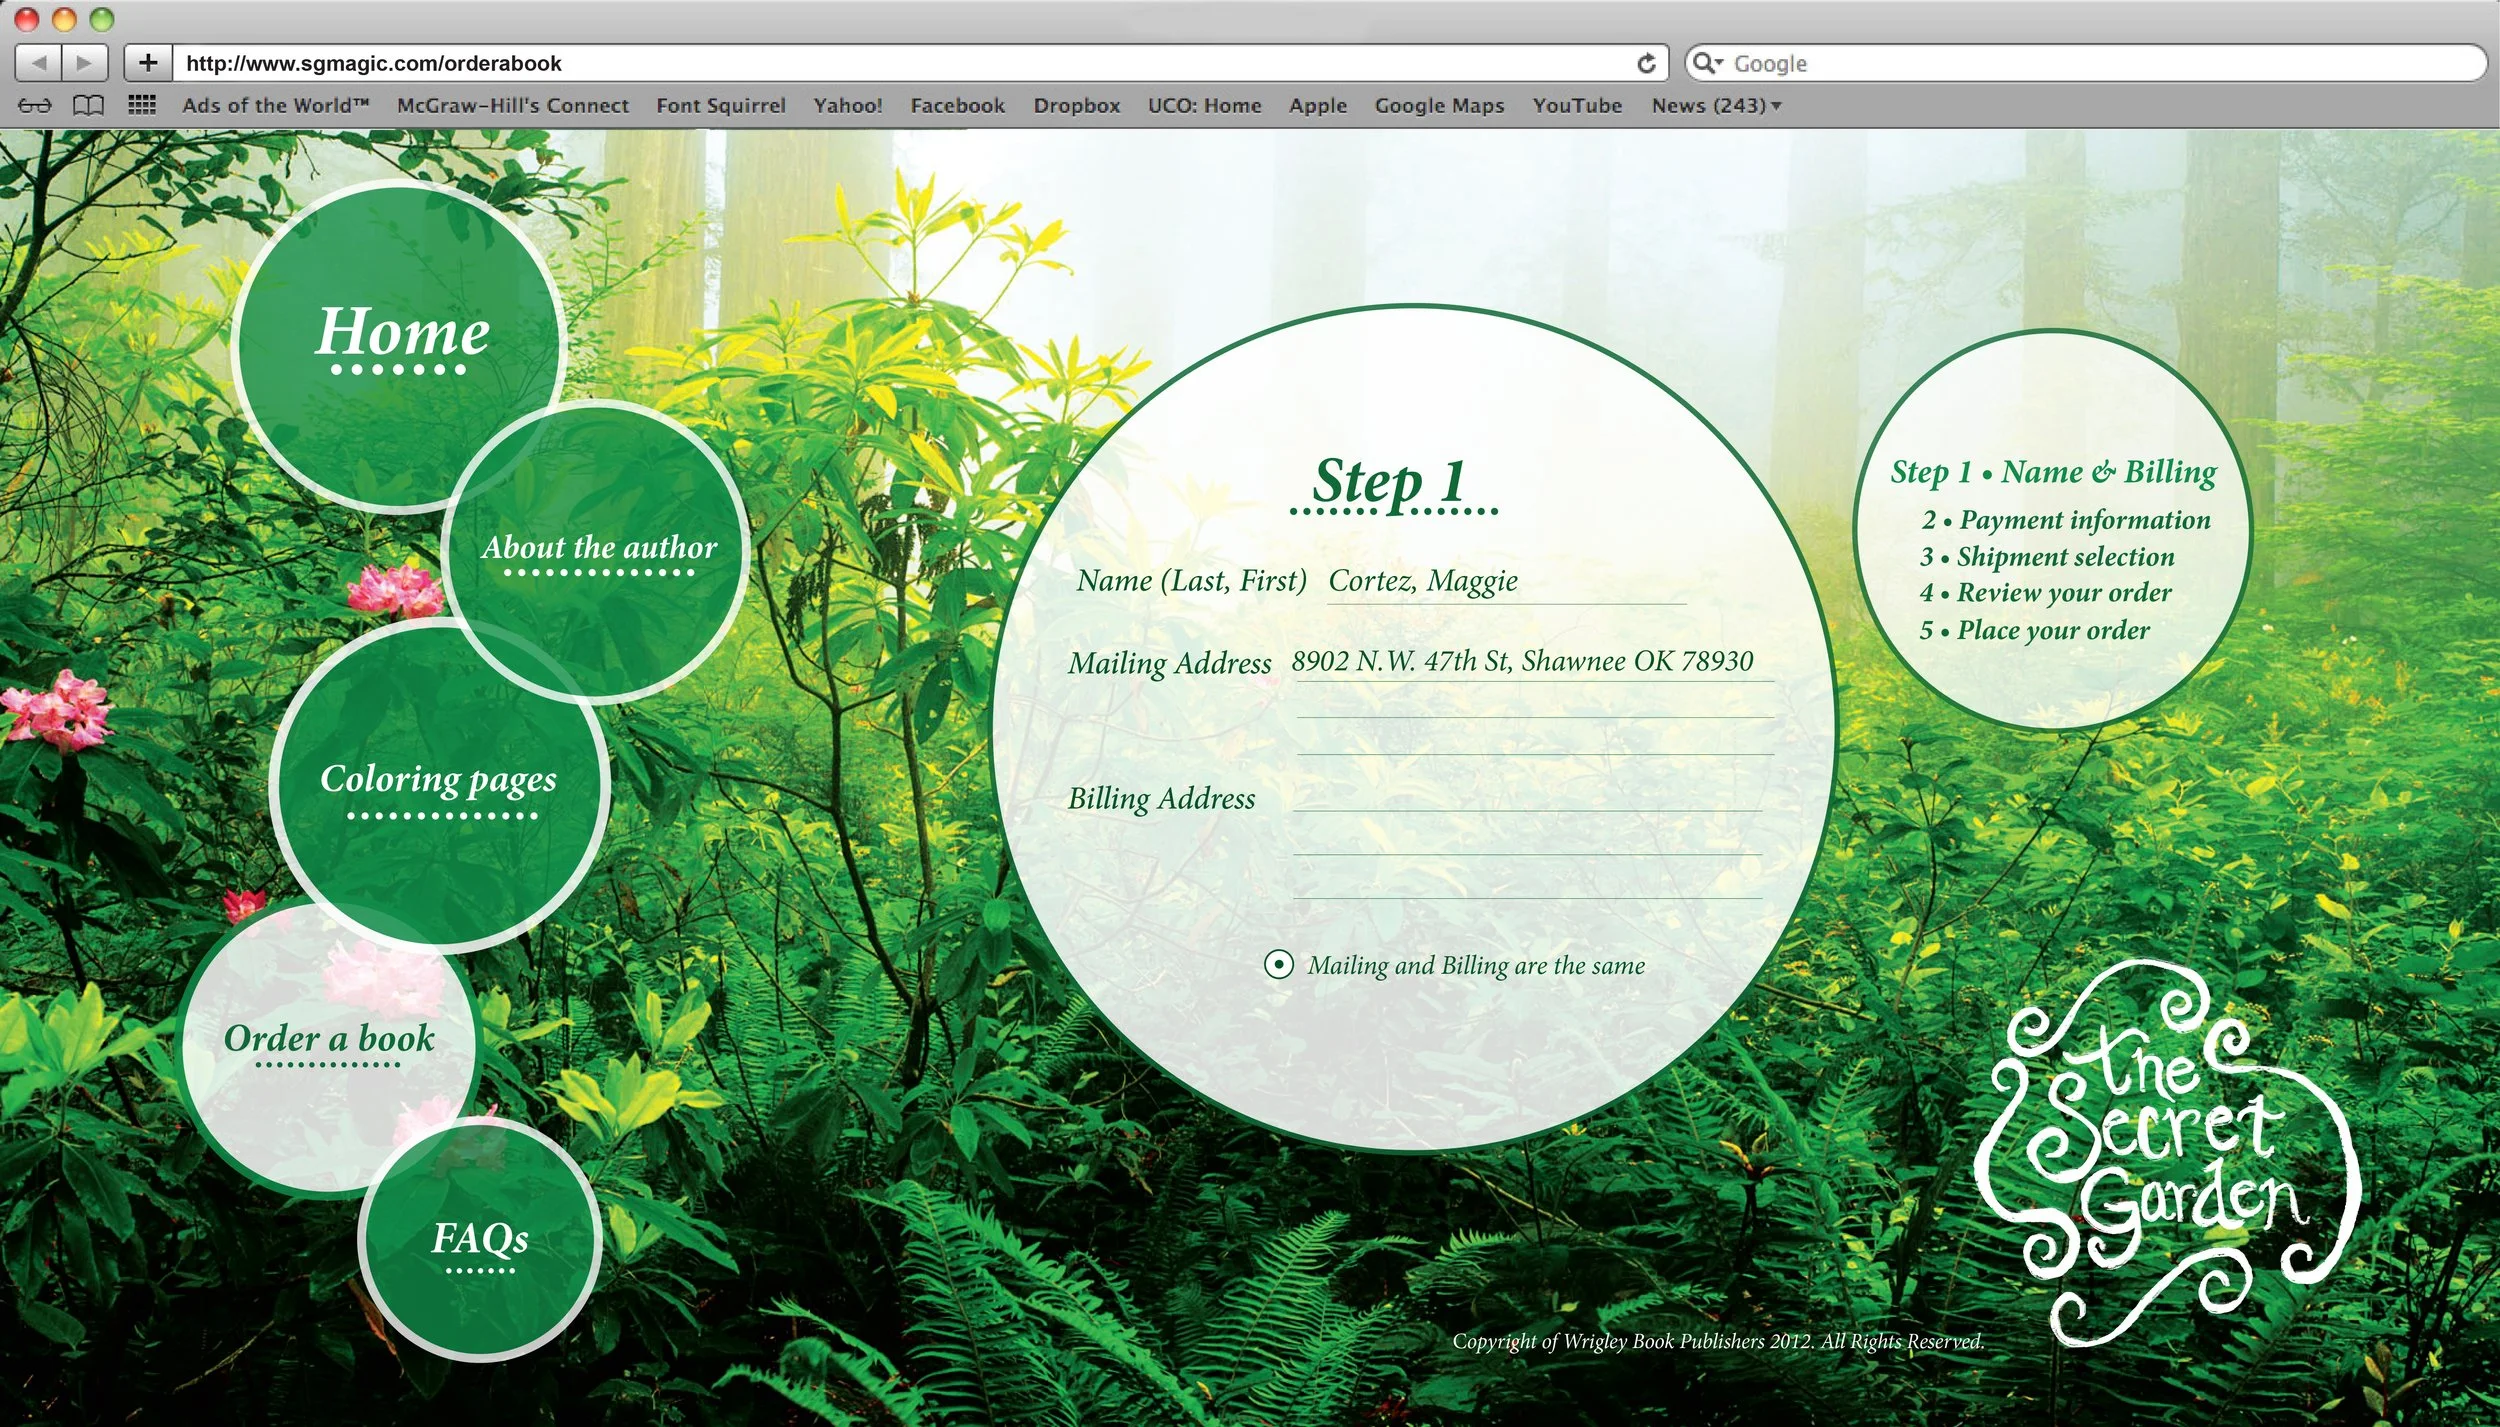Go to the FAQs bubble
The image size is (2500, 1427).
point(480,1238)
